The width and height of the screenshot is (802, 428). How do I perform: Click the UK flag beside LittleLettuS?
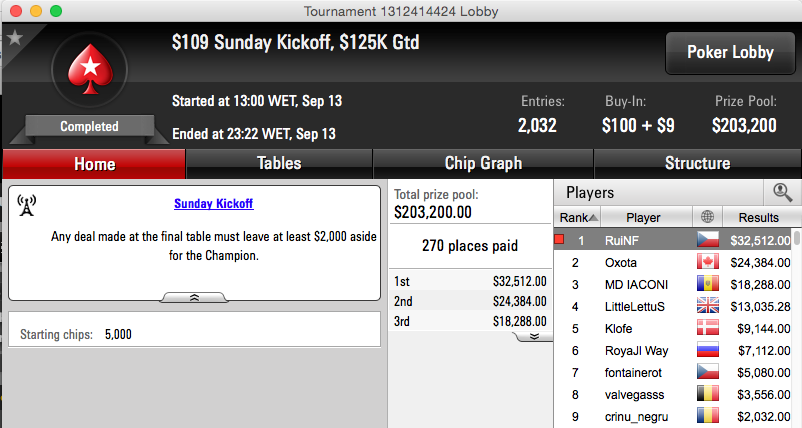[x=708, y=306]
